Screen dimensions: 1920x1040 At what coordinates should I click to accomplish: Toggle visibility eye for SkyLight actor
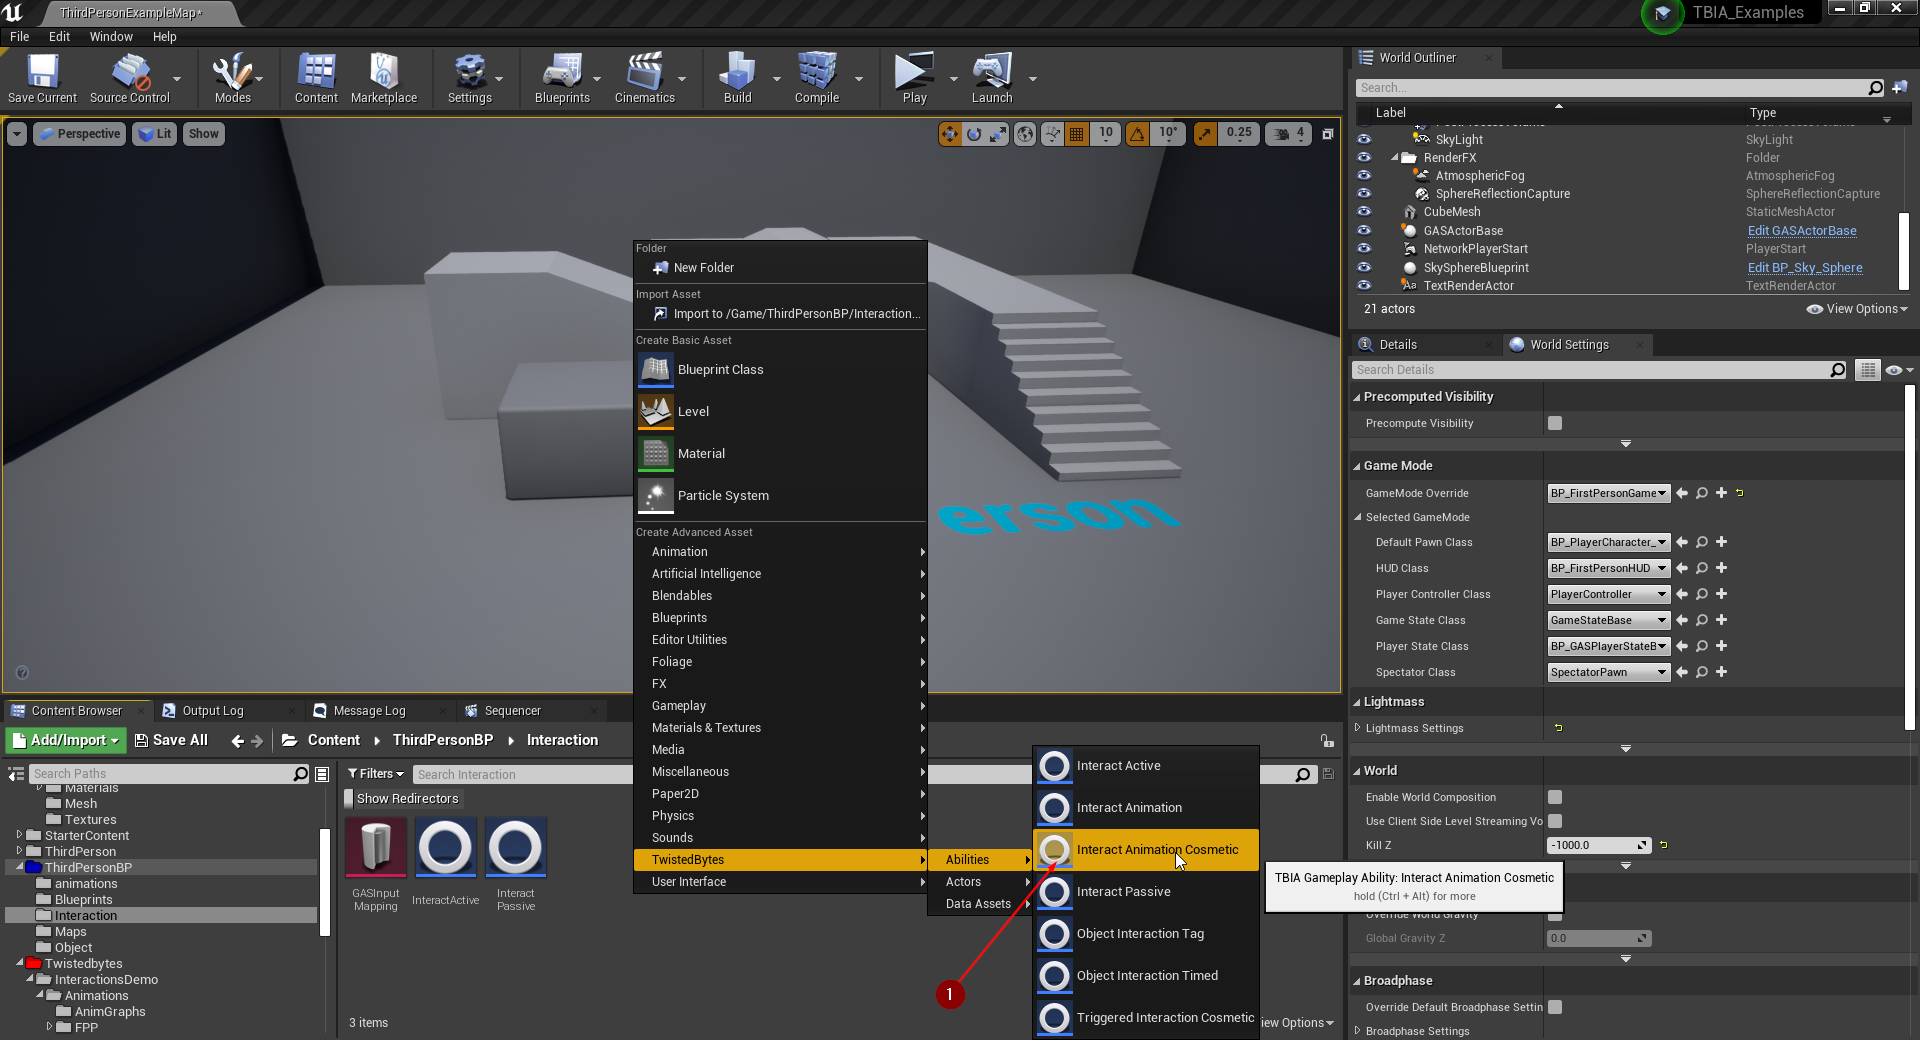coord(1364,139)
